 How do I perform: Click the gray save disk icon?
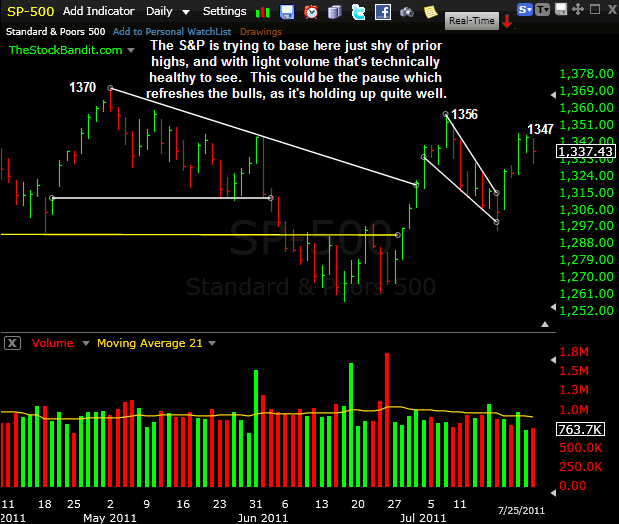click(561, 9)
